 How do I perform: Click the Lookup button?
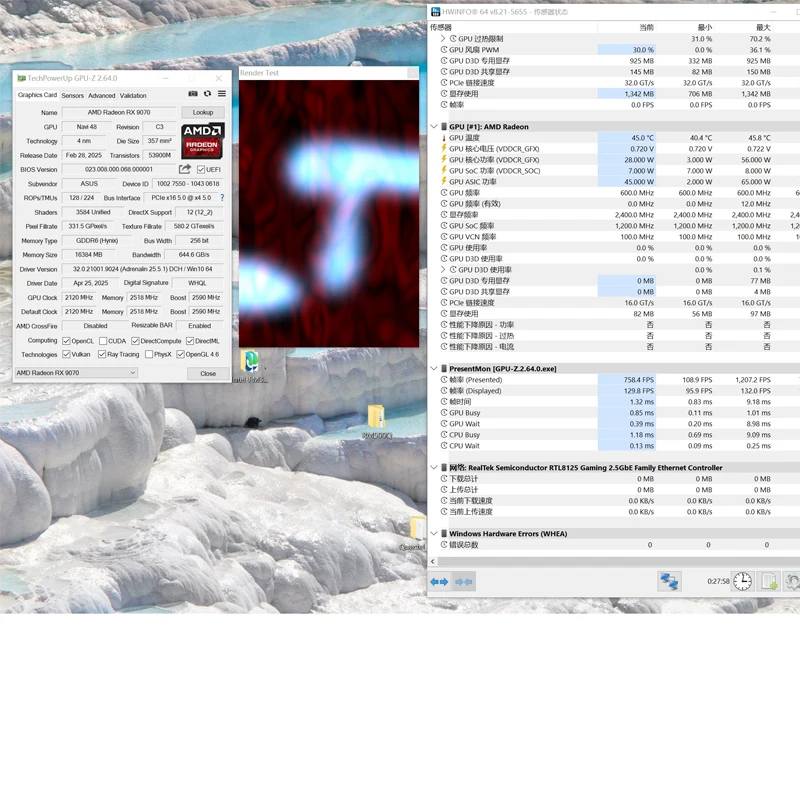[x=203, y=112]
